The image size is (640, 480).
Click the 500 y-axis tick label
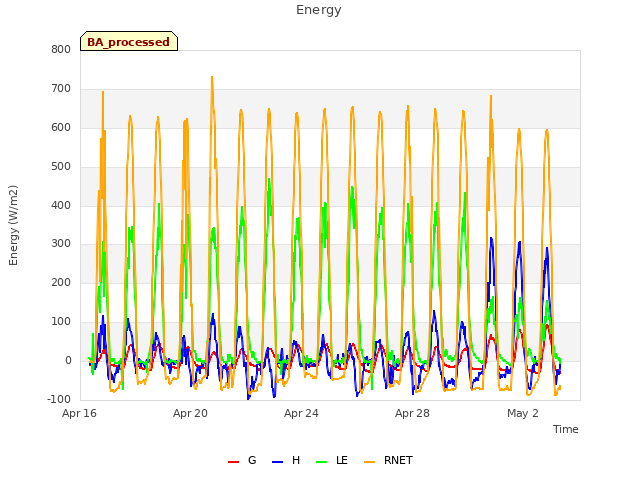click(61, 167)
